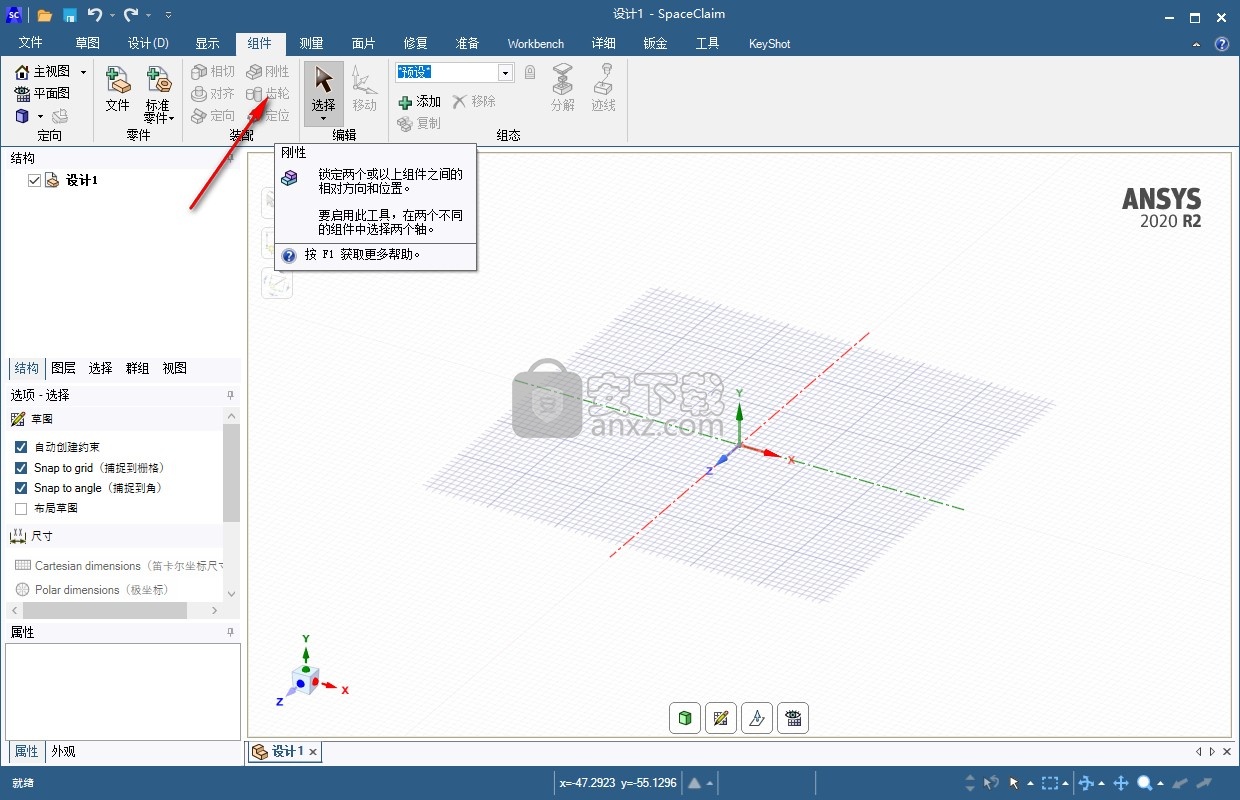1240x800 pixels.
Task: Click Cartesian dimensions option
Action: (x=118, y=565)
